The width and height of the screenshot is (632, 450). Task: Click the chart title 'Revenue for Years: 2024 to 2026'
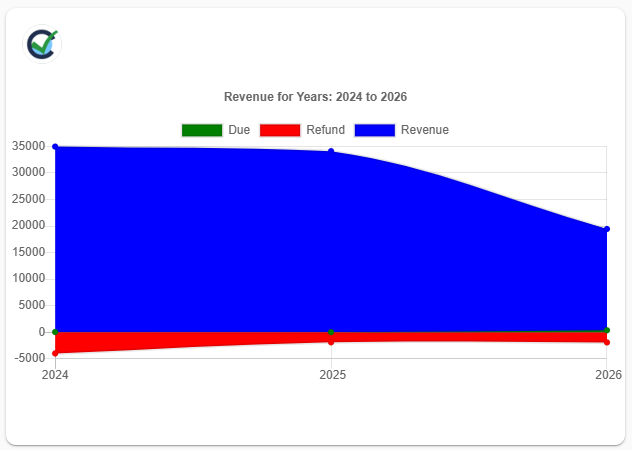pyautogui.click(x=315, y=97)
